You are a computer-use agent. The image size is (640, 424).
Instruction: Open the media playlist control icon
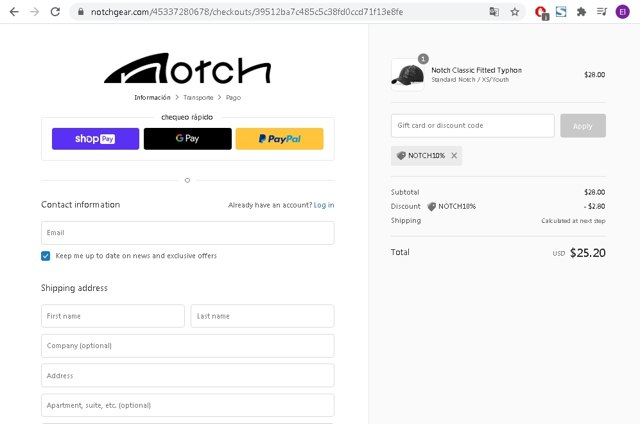pos(602,12)
